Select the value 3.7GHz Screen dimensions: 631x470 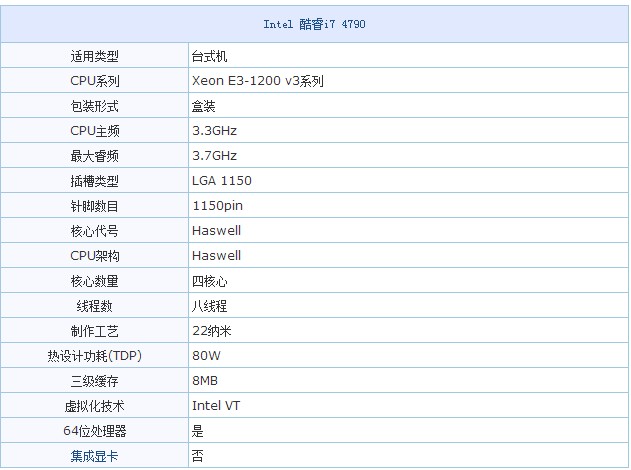[214, 156]
